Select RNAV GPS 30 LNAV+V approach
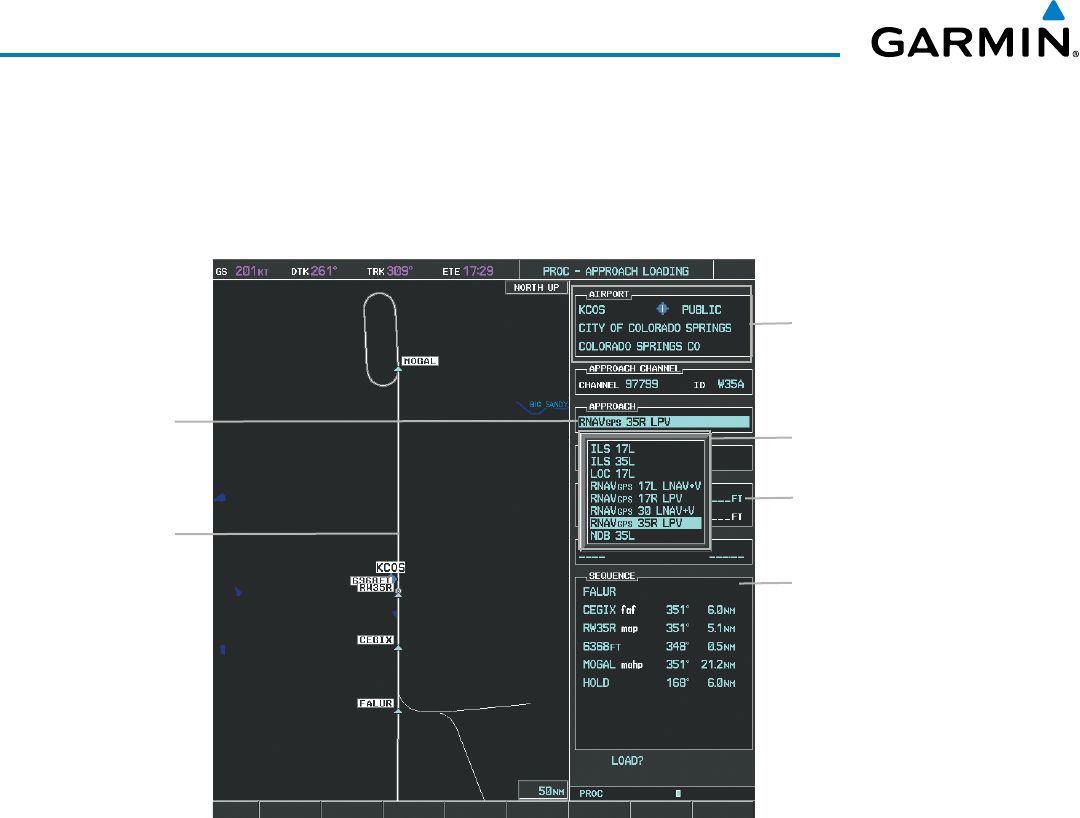This screenshot has height=818, width=1080. point(642,511)
